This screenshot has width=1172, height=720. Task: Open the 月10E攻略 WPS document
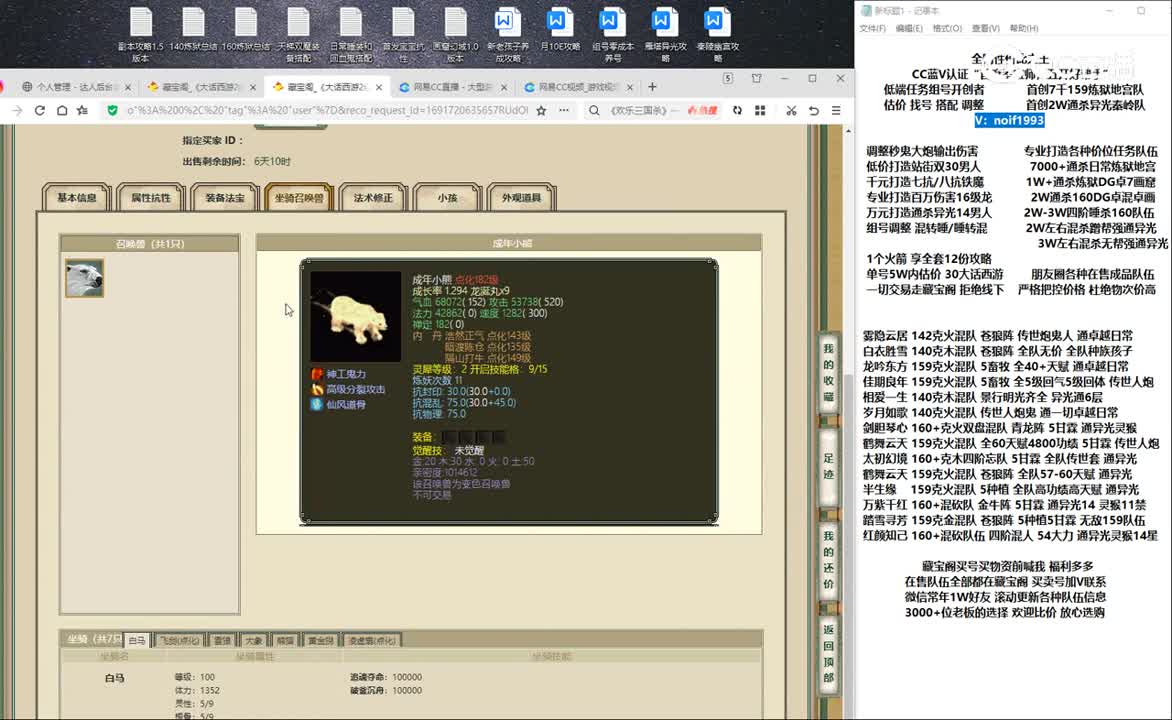560,30
